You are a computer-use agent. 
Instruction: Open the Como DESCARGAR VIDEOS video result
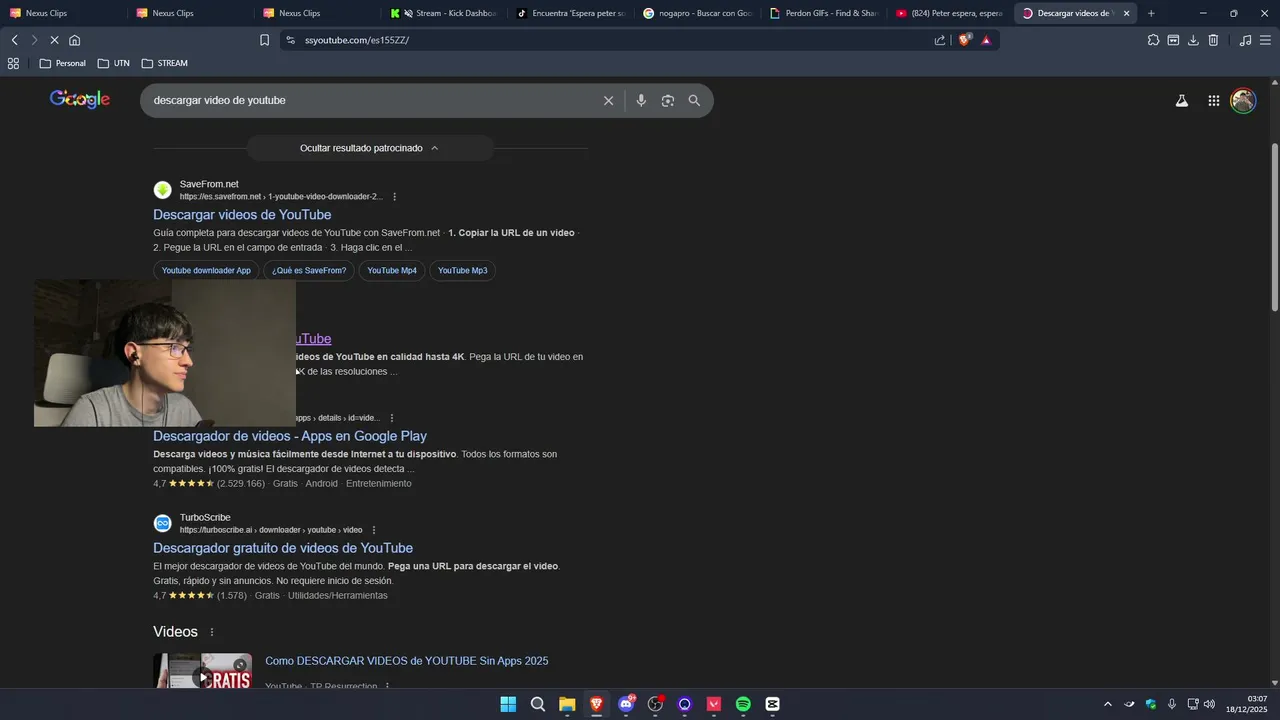click(406, 661)
